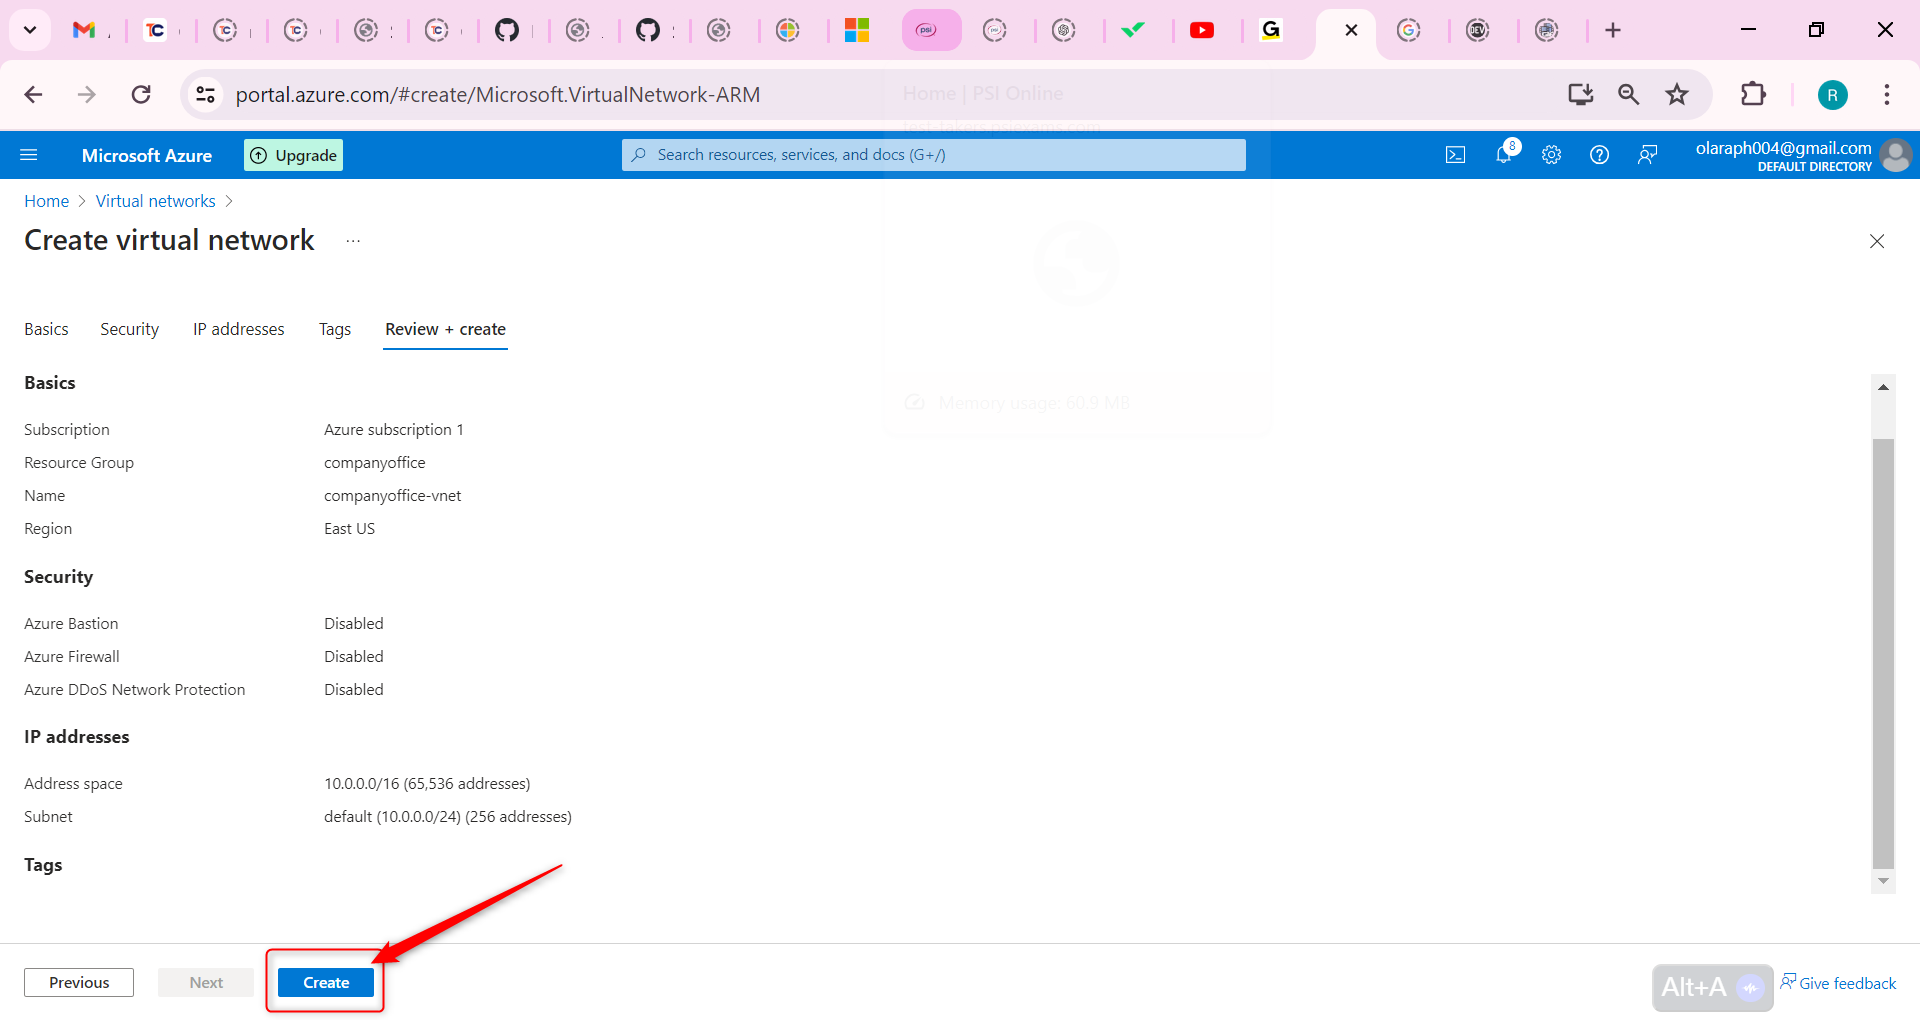This screenshot has height=1020, width=1920.
Task: Click the scrollbar down arrow in the summary
Action: click(x=1884, y=881)
